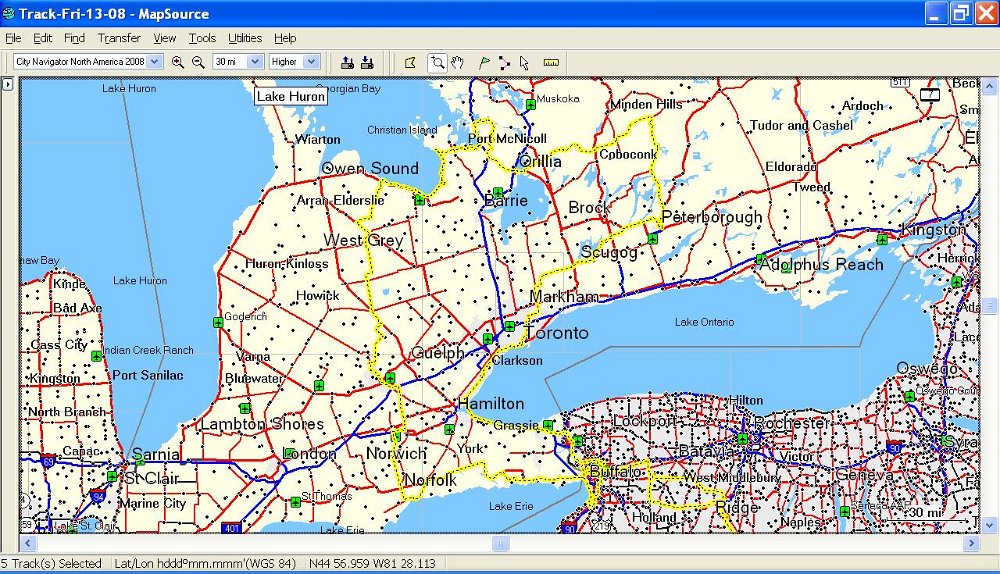
Task: Click the Zoom Out magnifier icon
Action: 198,62
